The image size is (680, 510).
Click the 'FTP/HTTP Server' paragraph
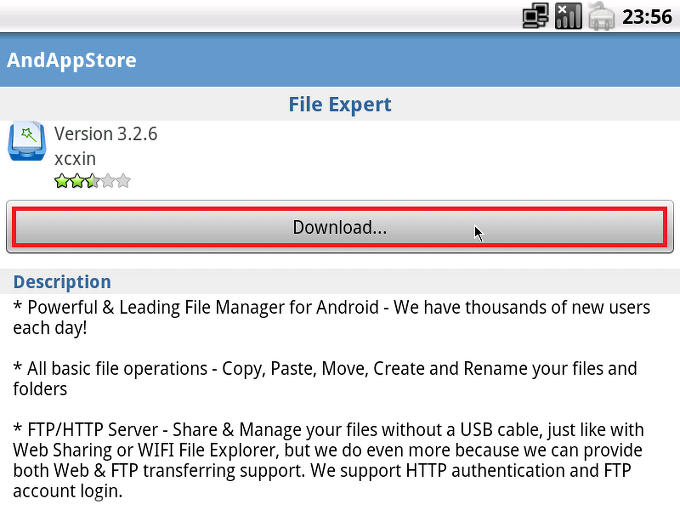328,460
